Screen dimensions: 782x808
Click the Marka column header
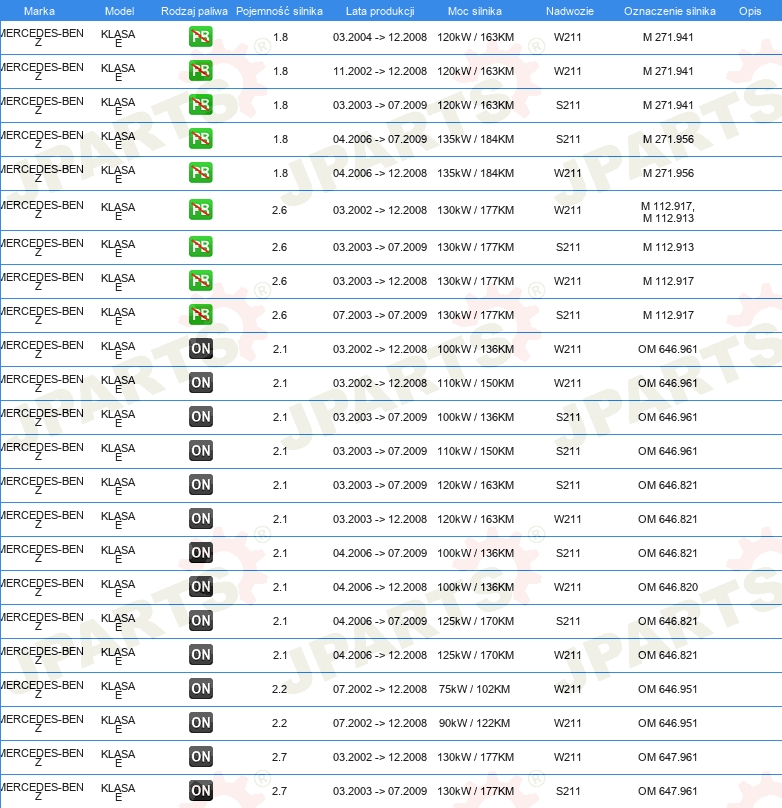(39, 11)
